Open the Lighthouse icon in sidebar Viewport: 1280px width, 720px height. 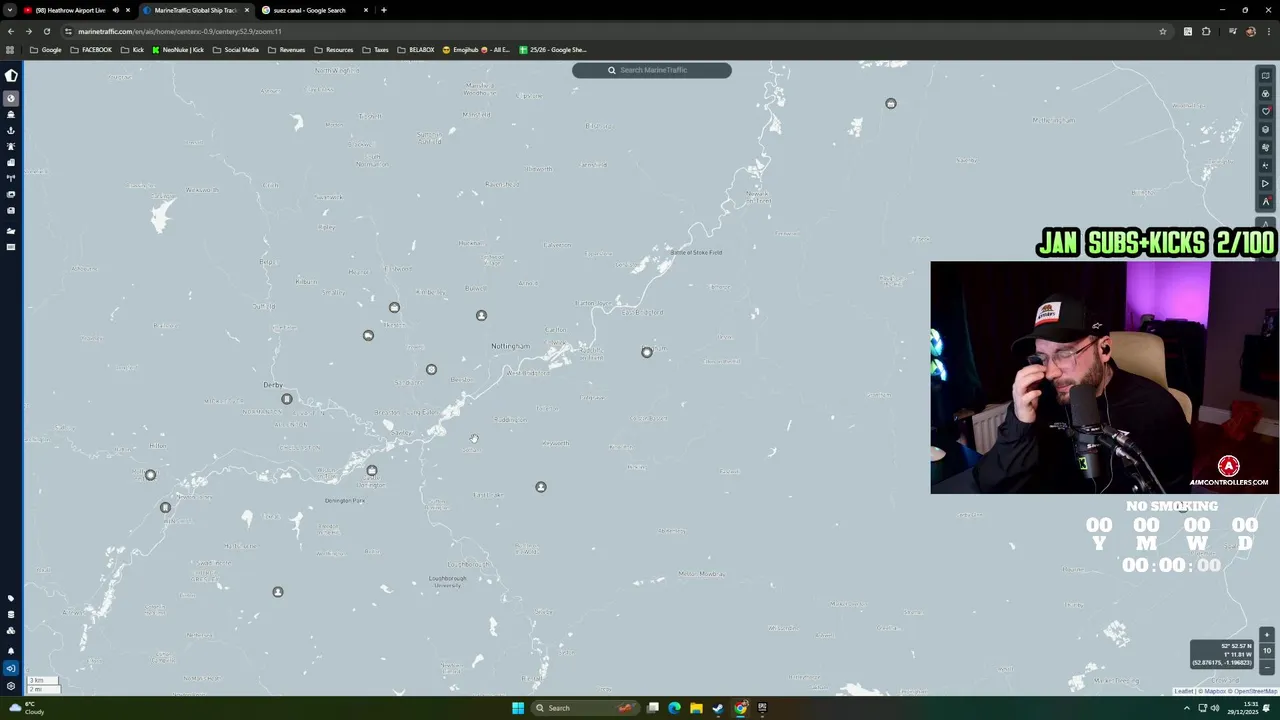coord(11,146)
